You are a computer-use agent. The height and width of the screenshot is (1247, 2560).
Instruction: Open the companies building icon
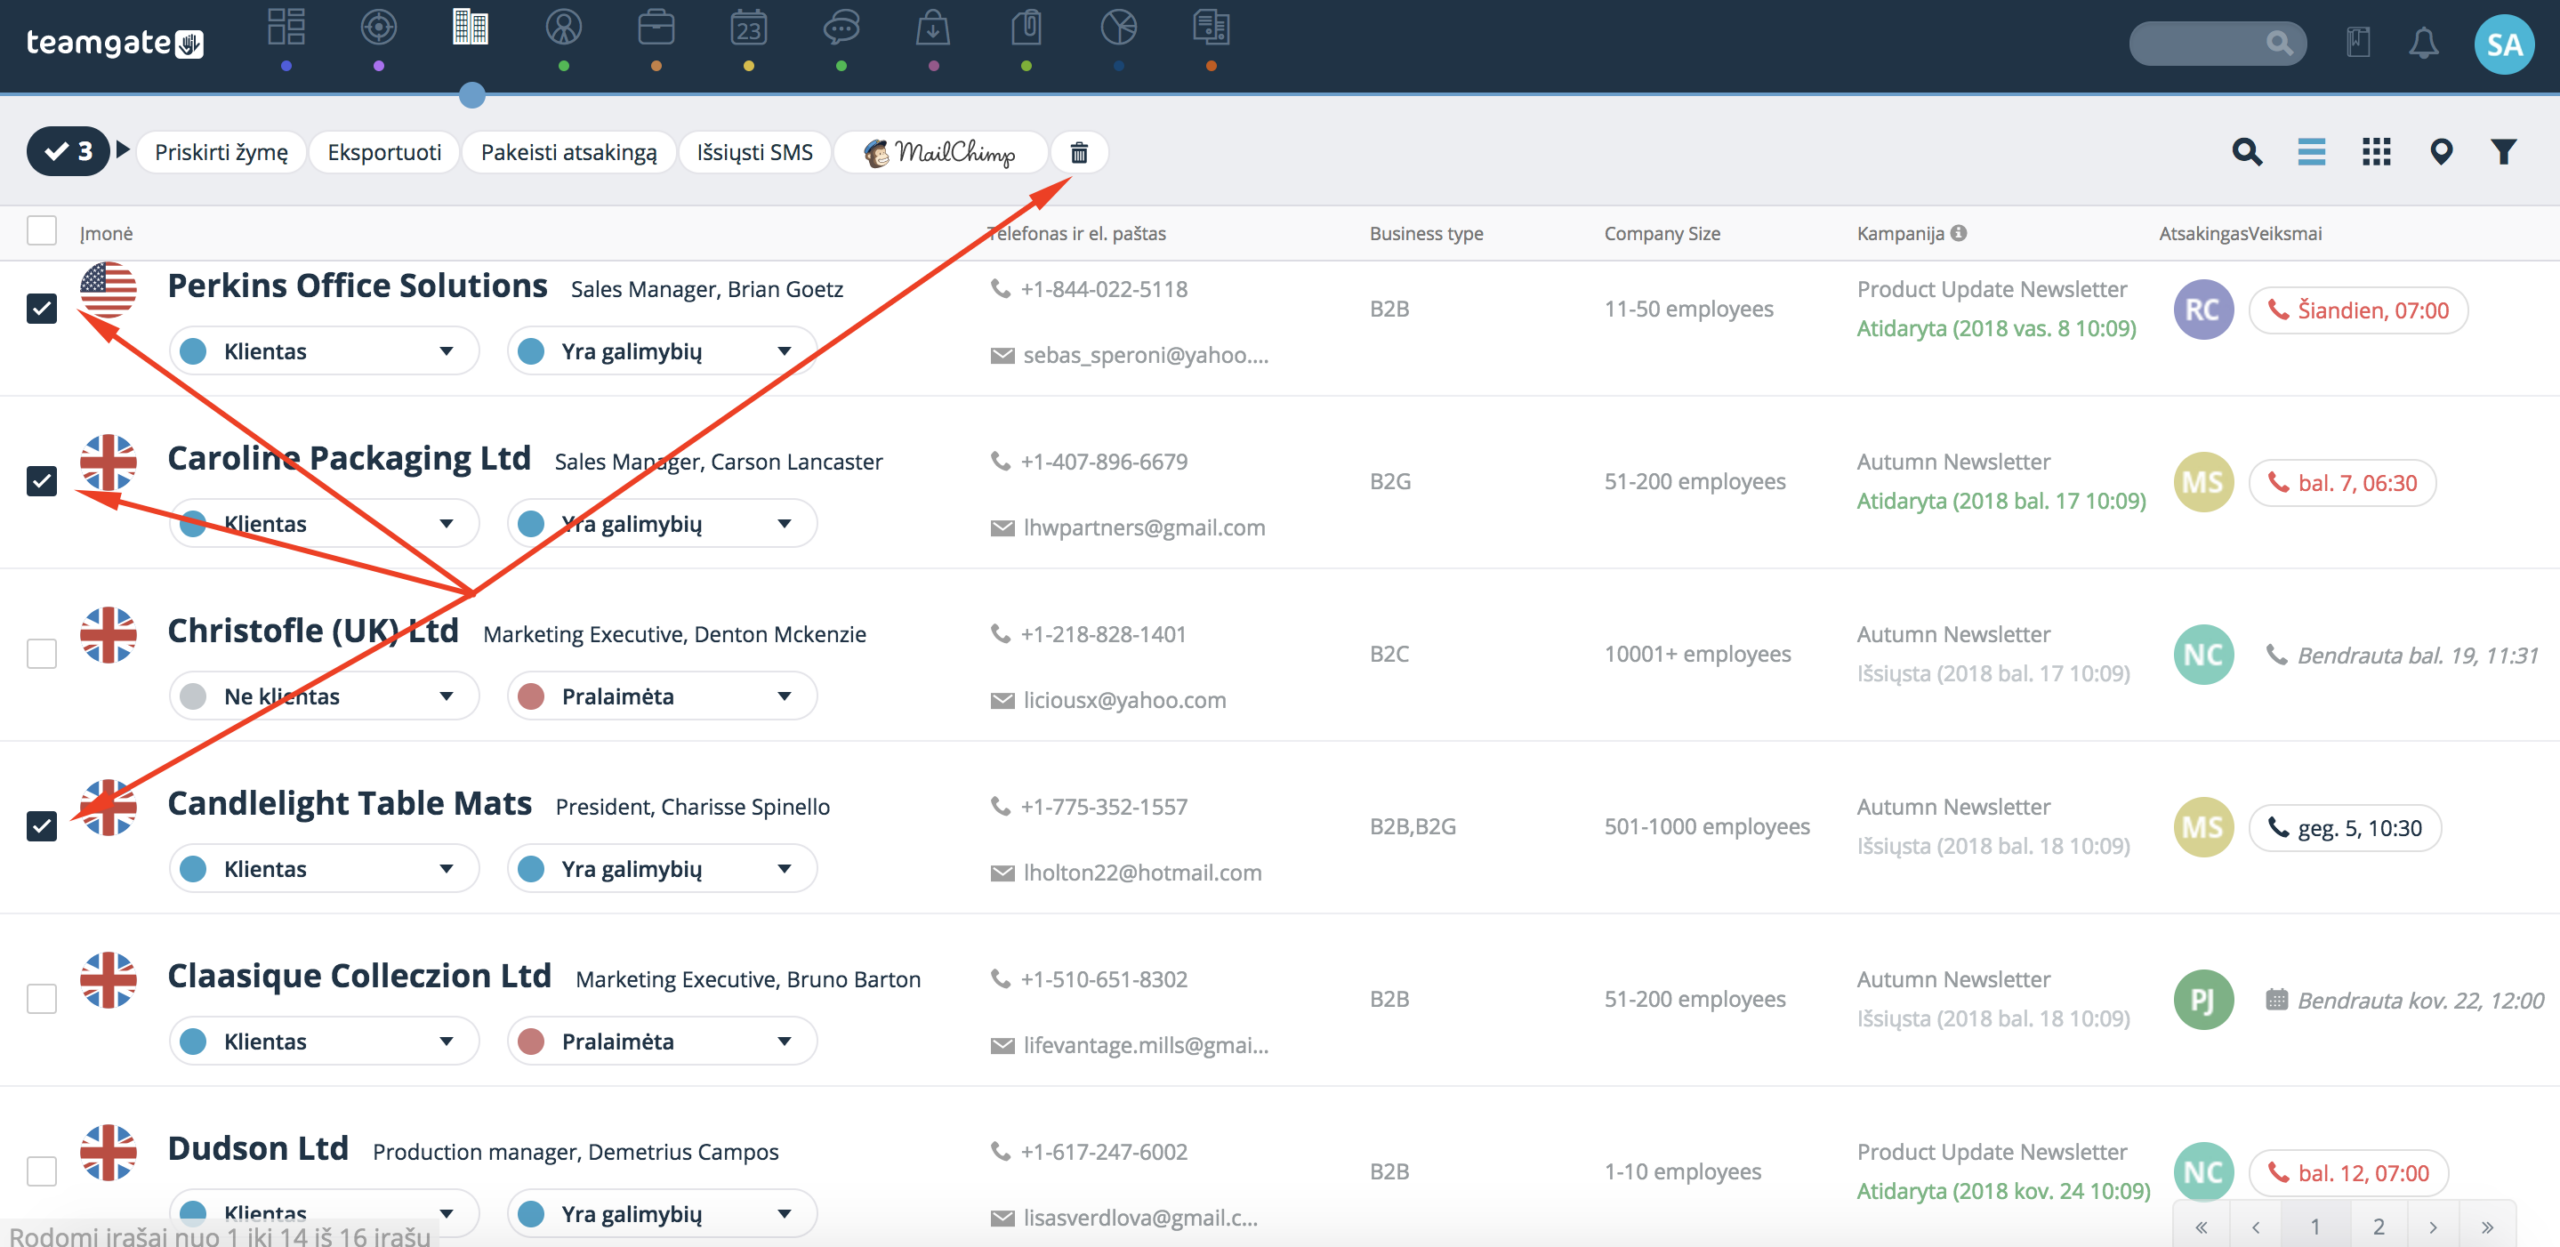point(471,28)
